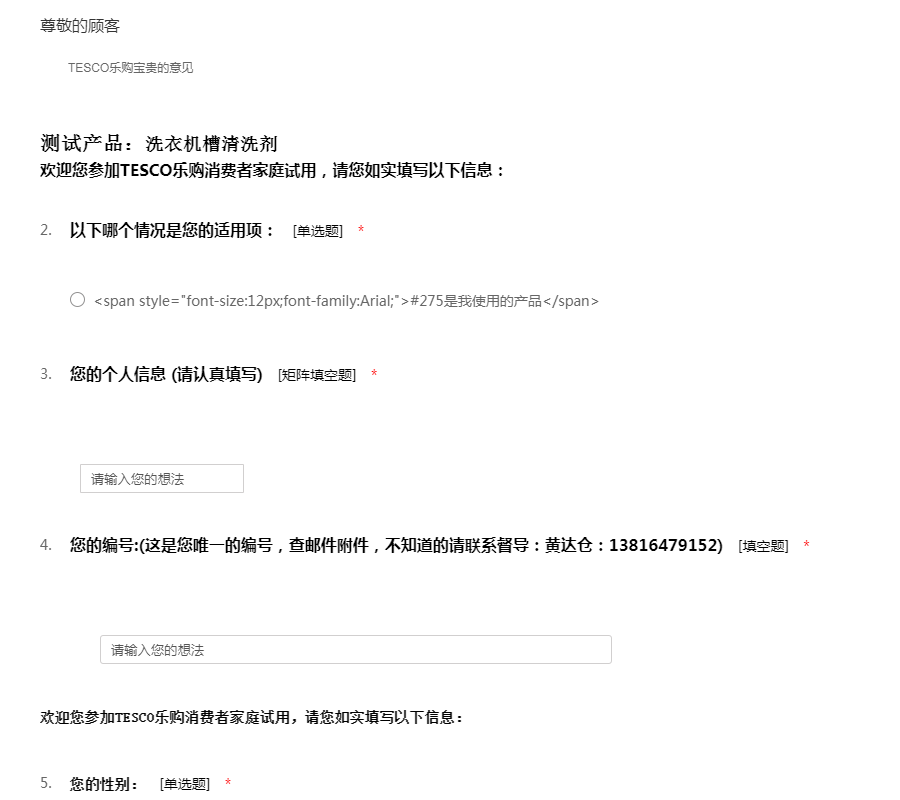Viewport: 900px width, 800px height.
Task: Click the red required asterisk of question 3
Action: [374, 376]
